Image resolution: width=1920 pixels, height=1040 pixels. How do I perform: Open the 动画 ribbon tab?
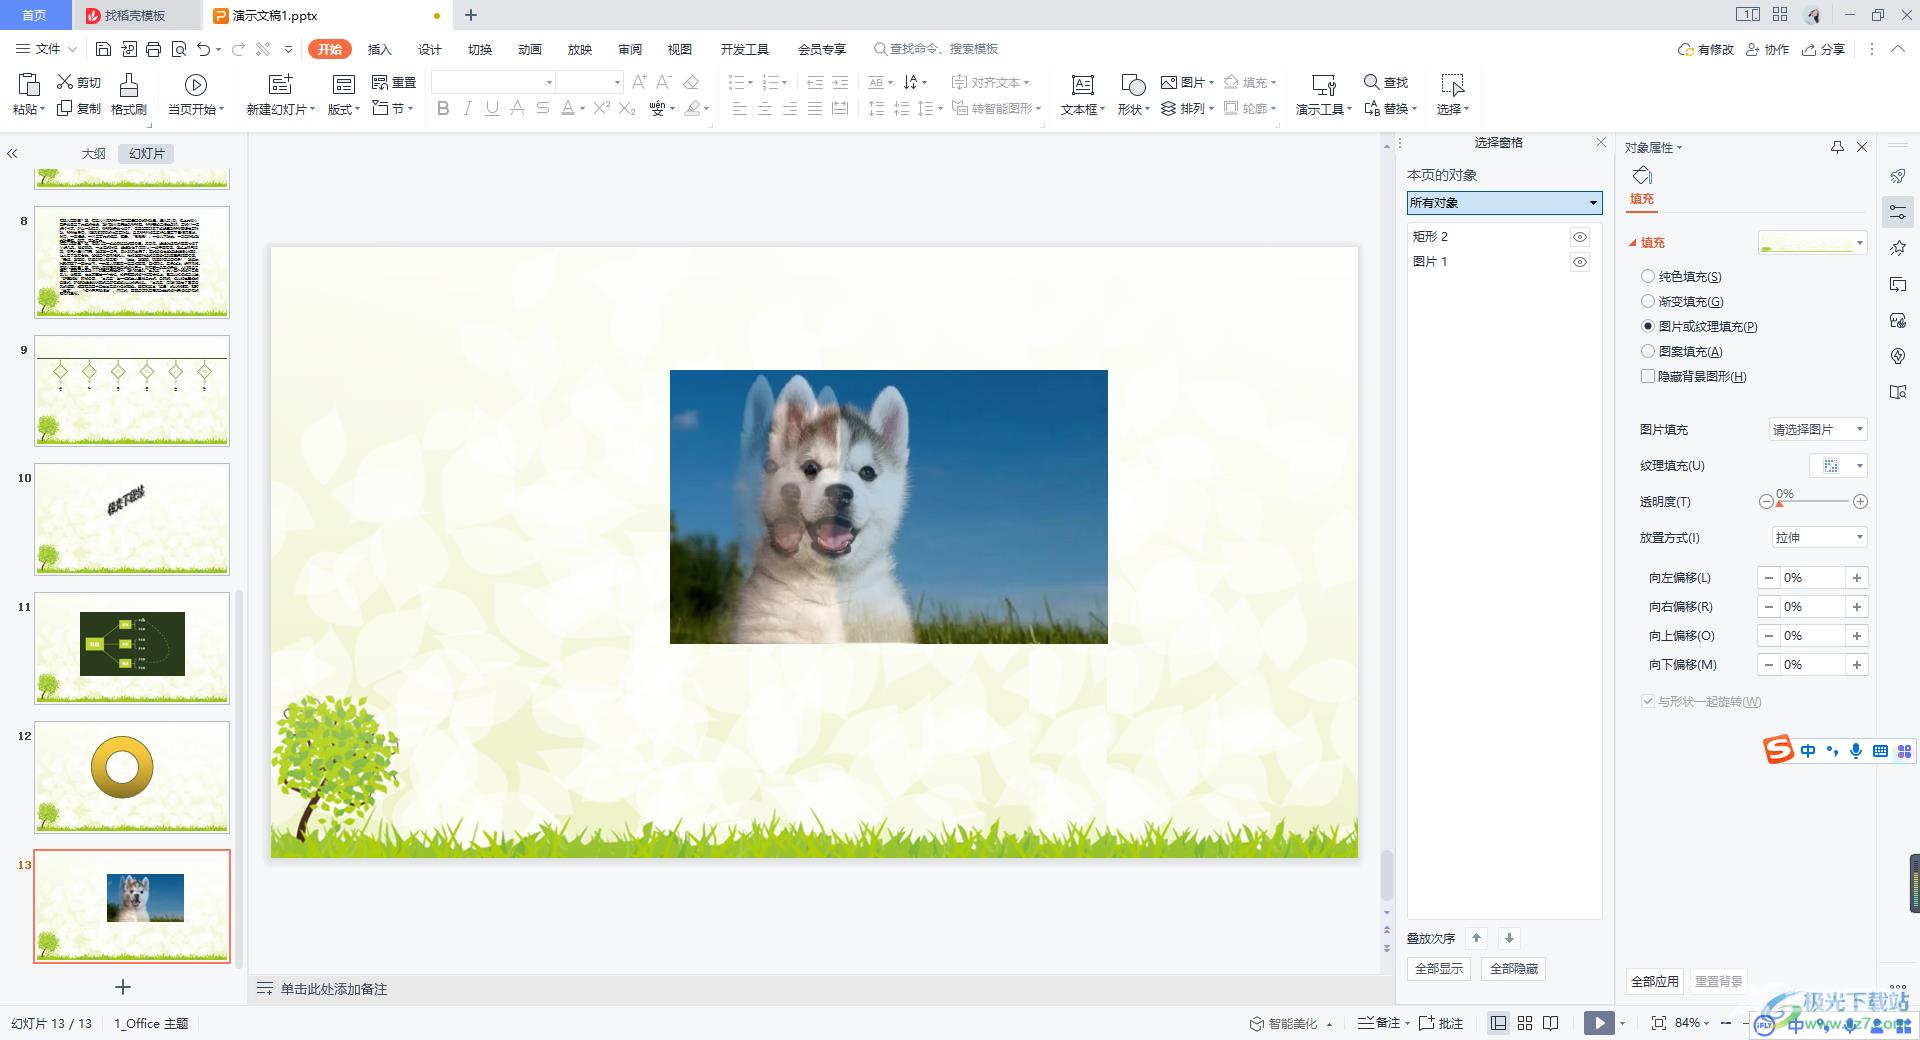pos(530,49)
